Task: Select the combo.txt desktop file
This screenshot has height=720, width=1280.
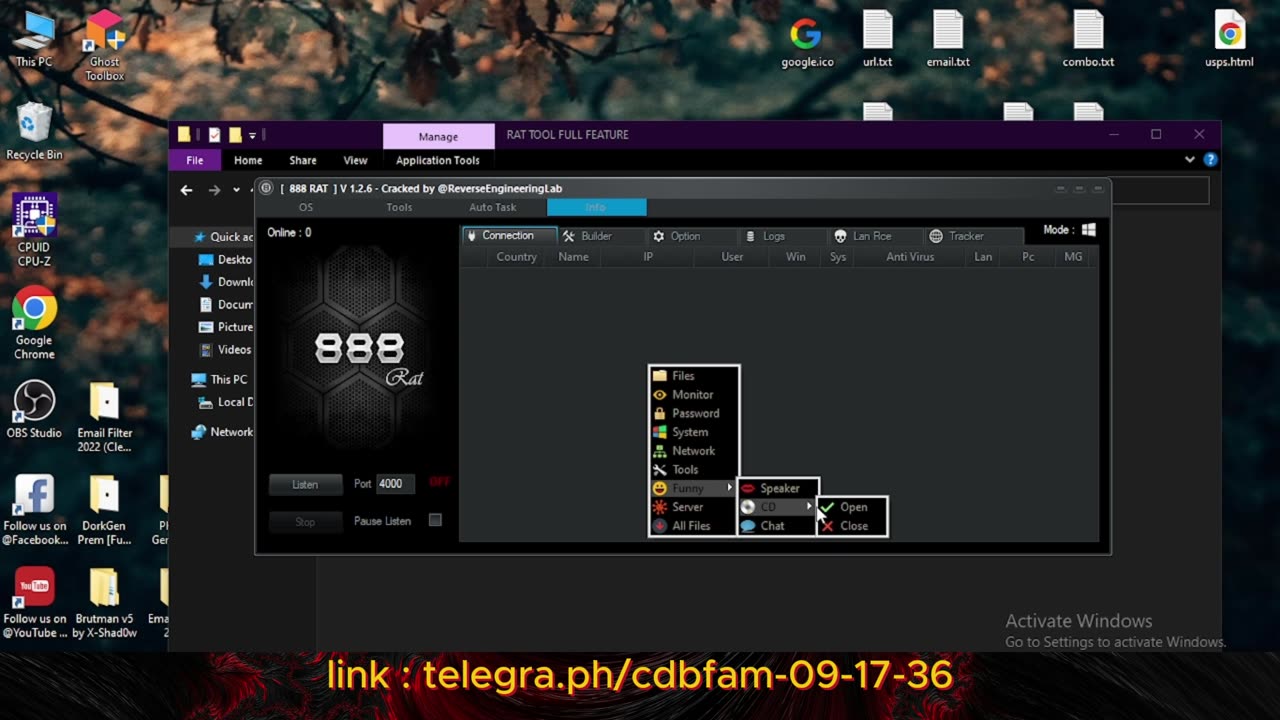Action: [x=1088, y=40]
